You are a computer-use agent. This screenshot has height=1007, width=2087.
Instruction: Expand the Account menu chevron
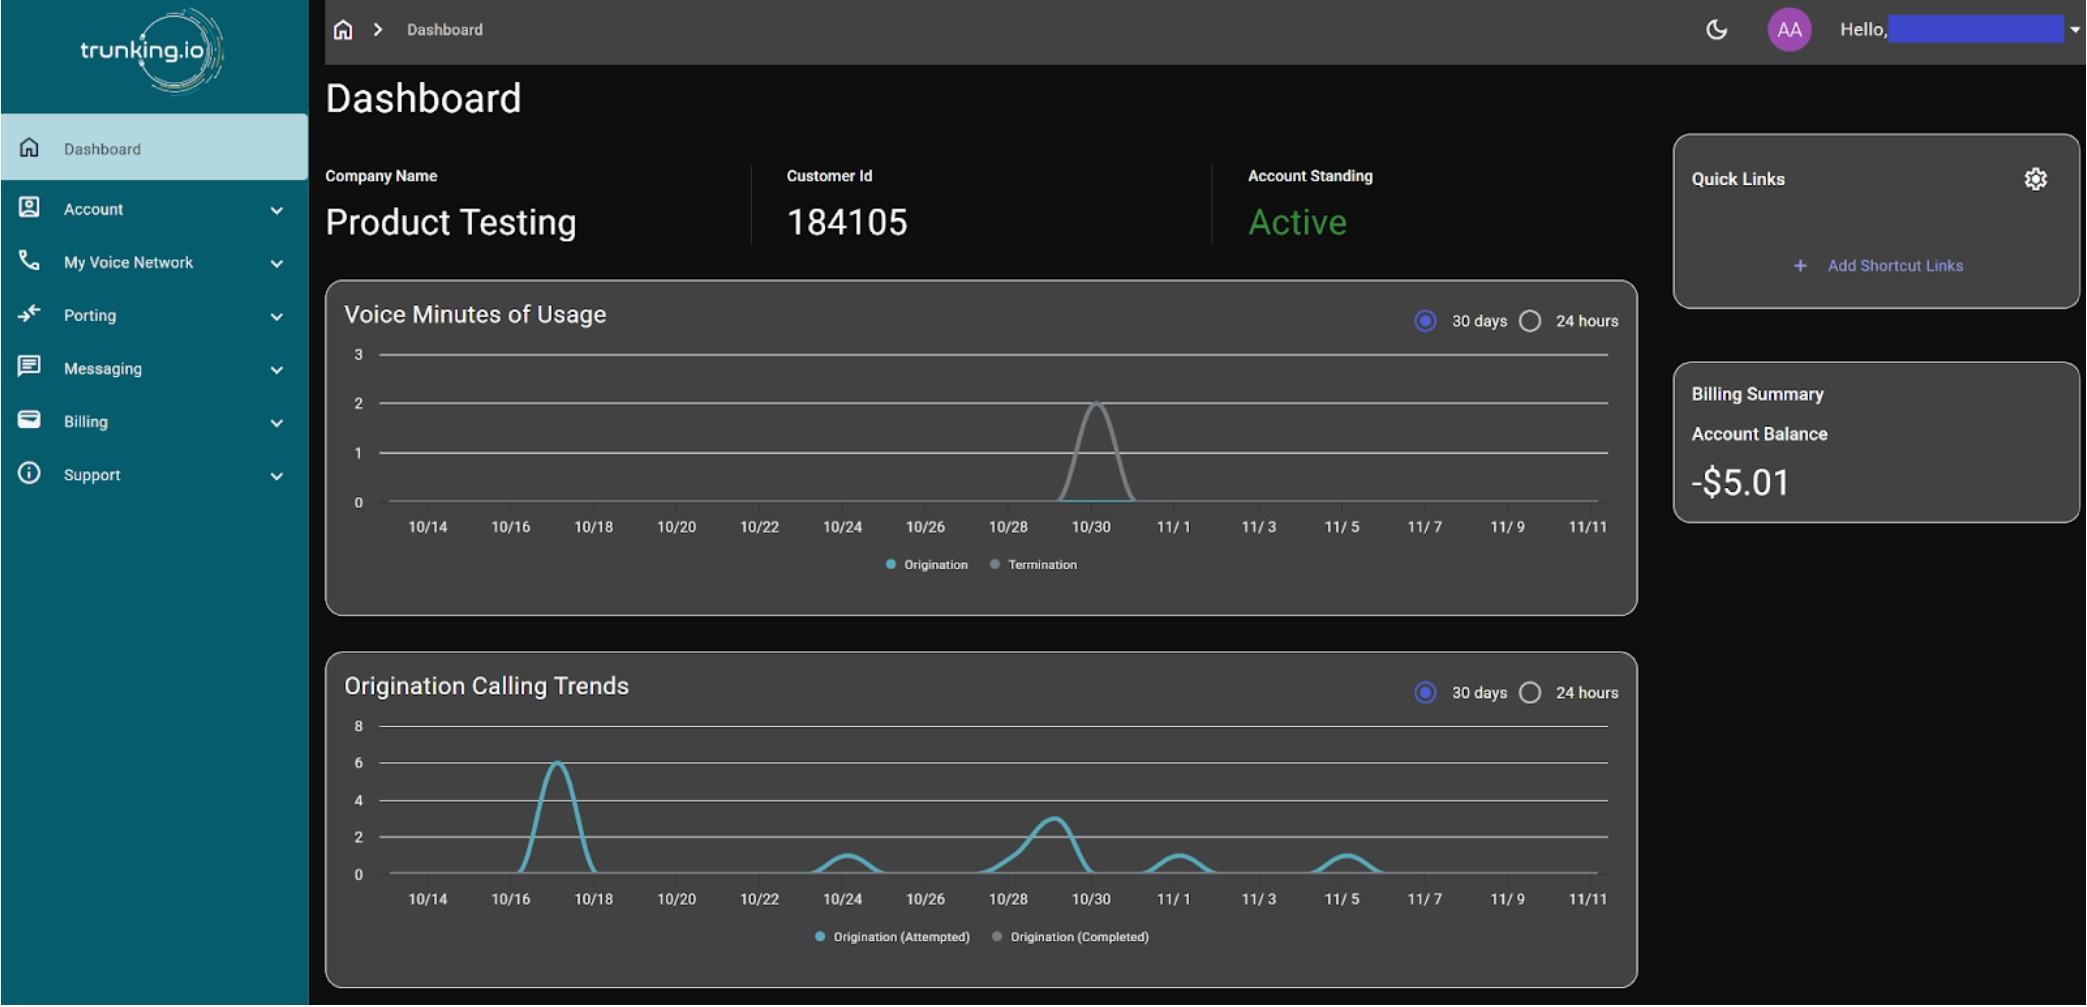click(x=277, y=210)
